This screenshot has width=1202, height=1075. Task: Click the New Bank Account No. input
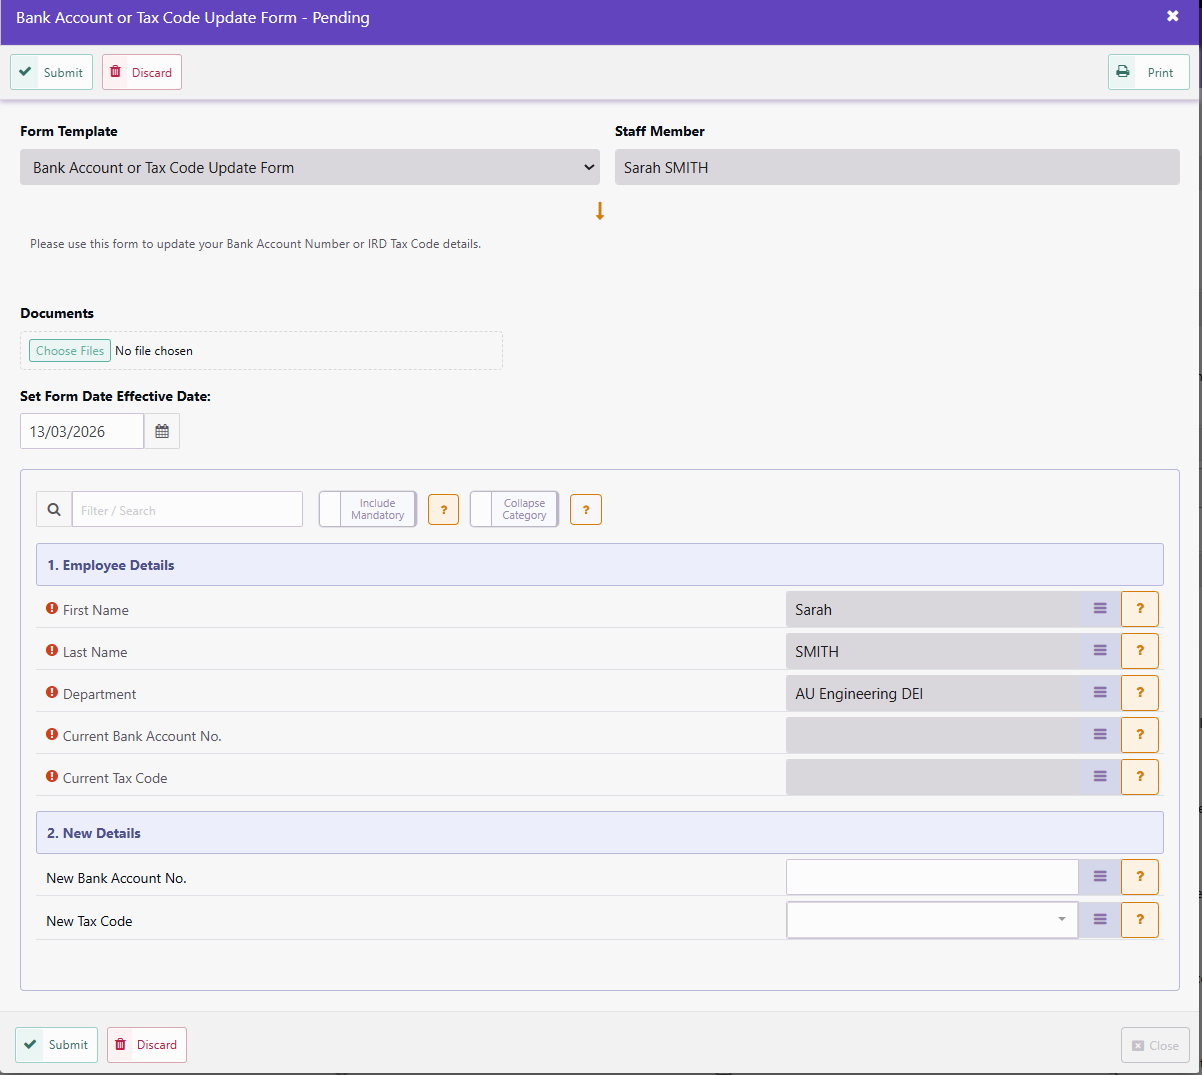[x=932, y=877]
